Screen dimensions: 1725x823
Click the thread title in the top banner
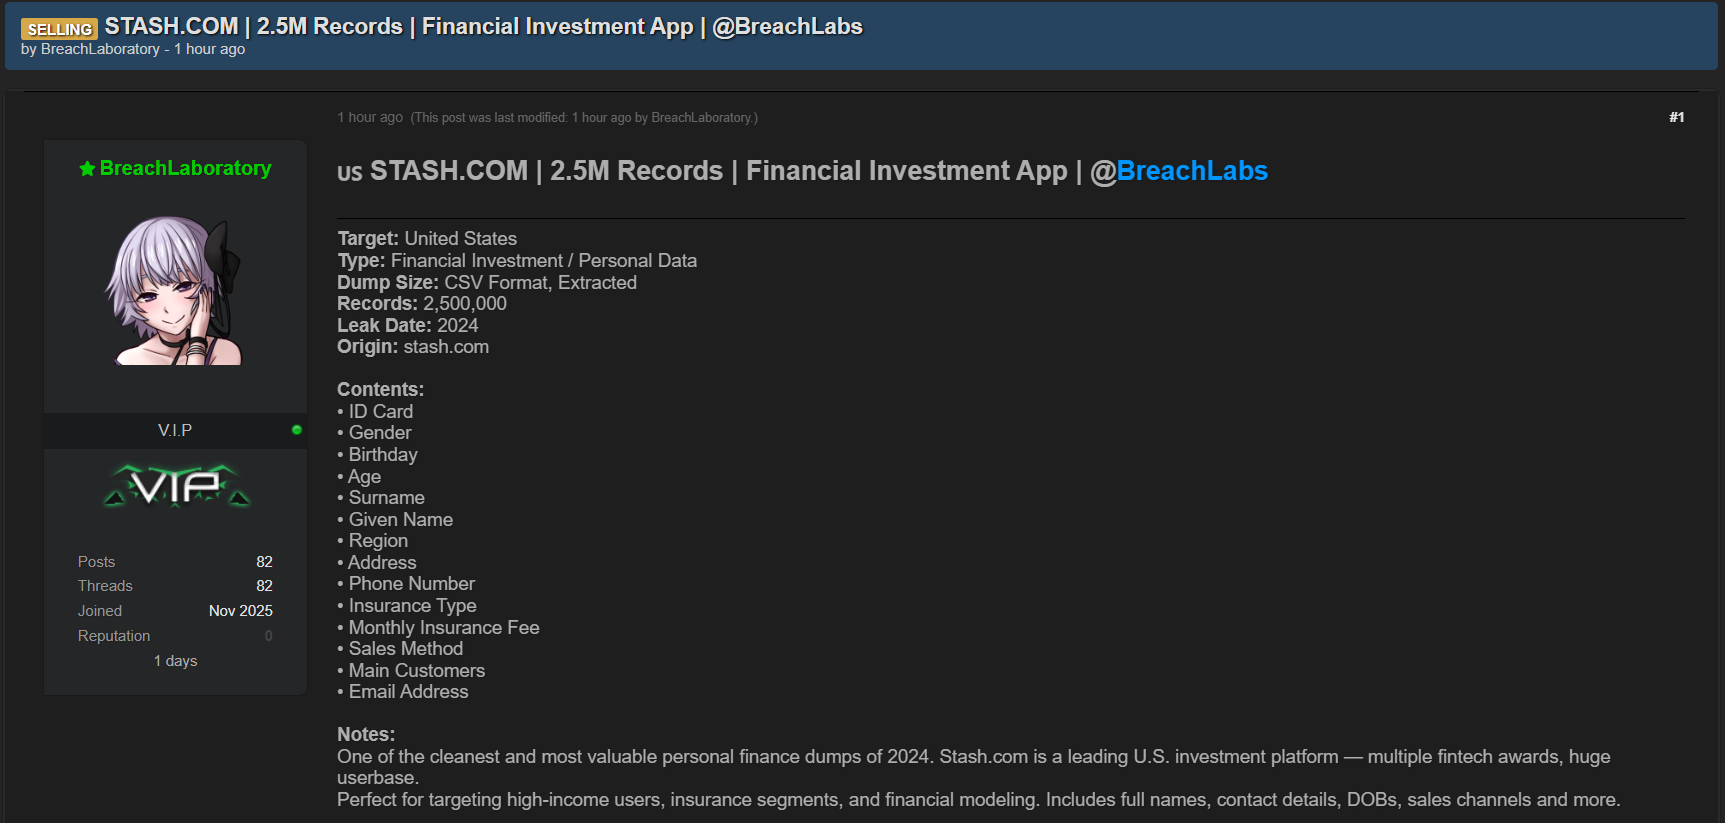(x=483, y=26)
